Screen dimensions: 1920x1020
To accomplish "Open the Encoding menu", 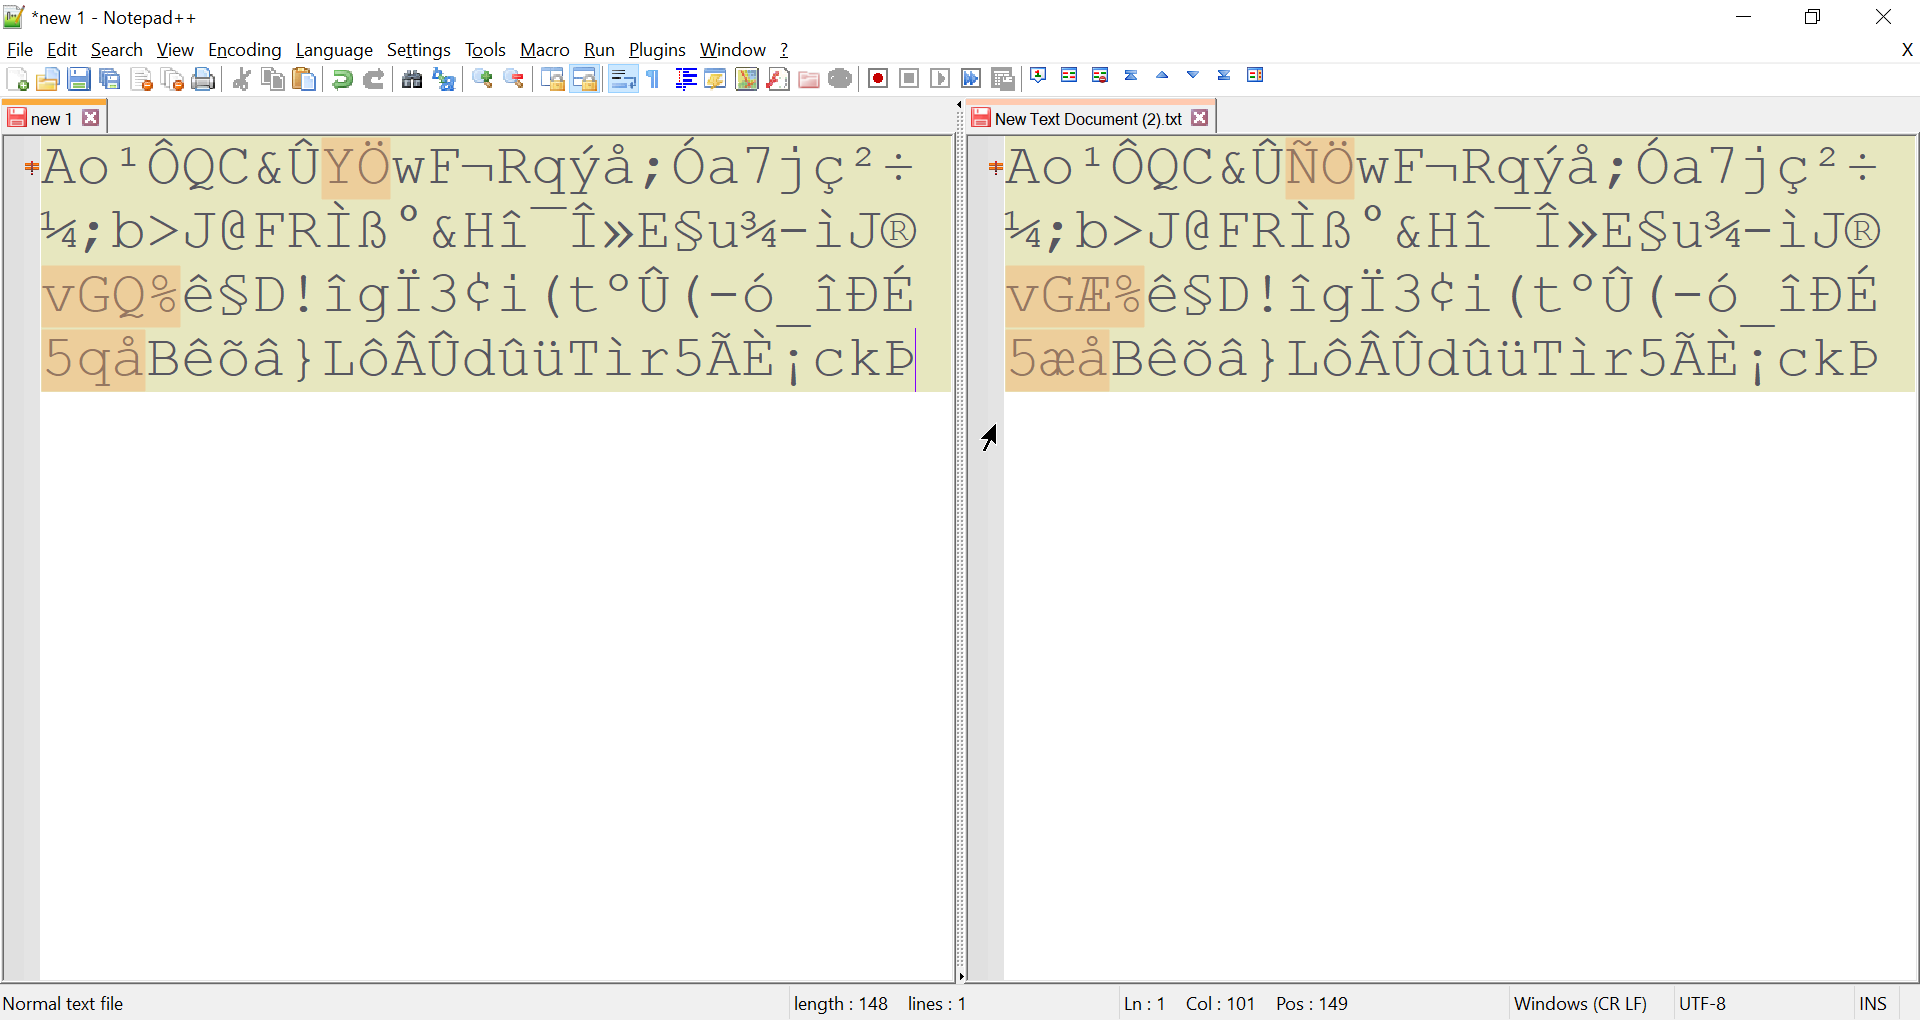I will click(x=244, y=49).
